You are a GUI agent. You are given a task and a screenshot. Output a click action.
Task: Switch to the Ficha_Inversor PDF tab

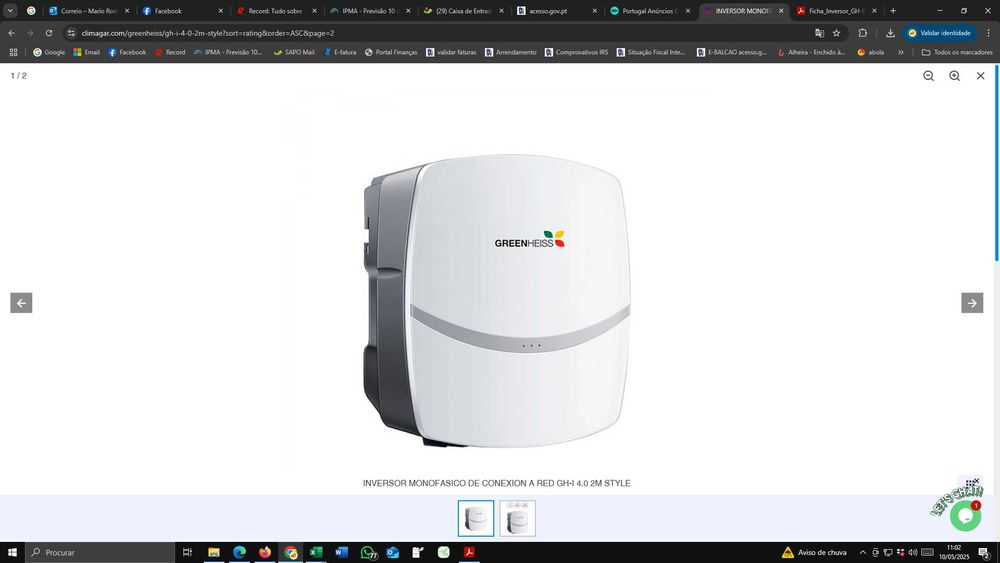(837, 11)
